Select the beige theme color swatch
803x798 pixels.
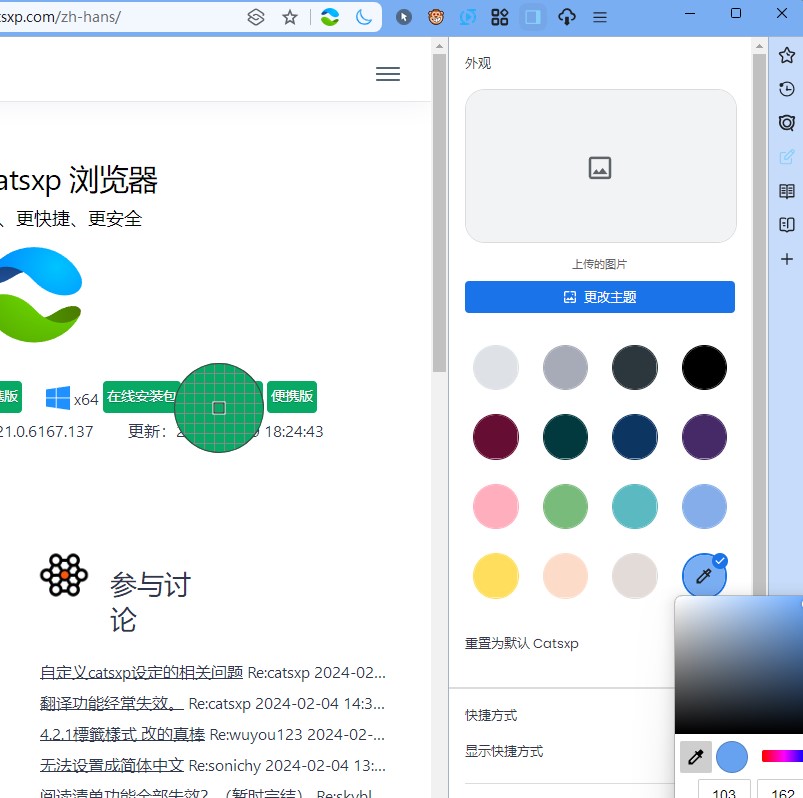point(635,576)
